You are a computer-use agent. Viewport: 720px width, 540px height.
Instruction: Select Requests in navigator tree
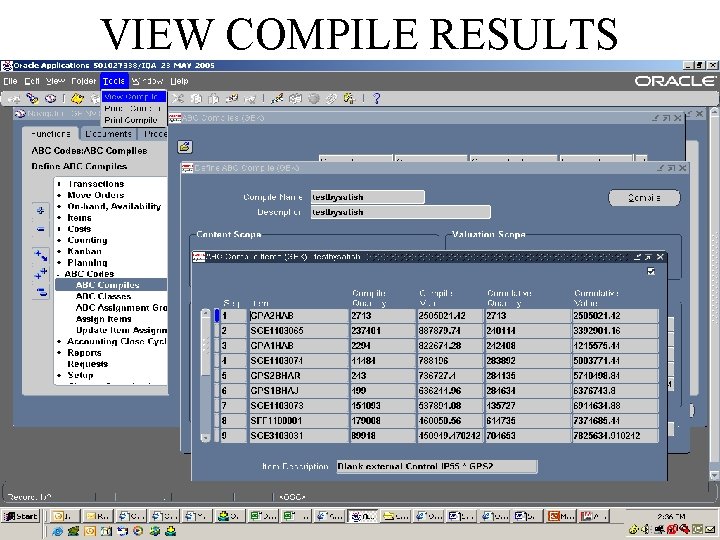click(87, 364)
